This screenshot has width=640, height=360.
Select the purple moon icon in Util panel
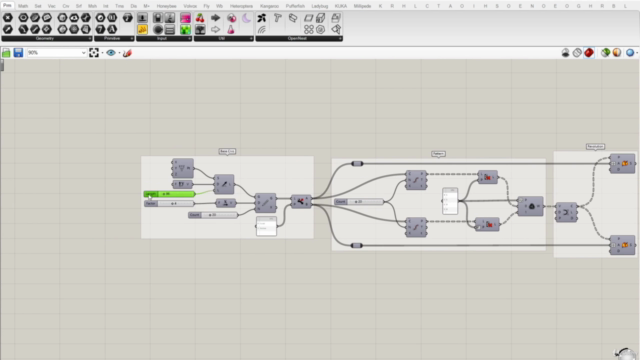click(247, 18)
